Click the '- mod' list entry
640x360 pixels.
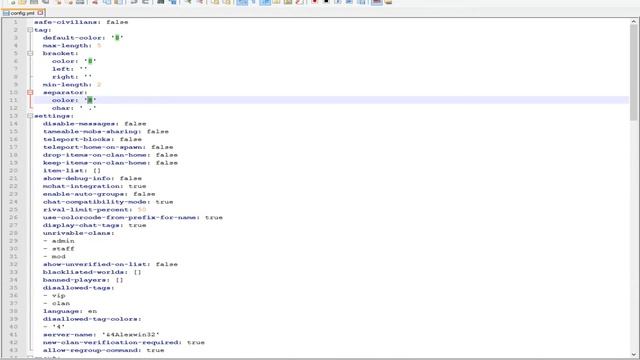54,257
